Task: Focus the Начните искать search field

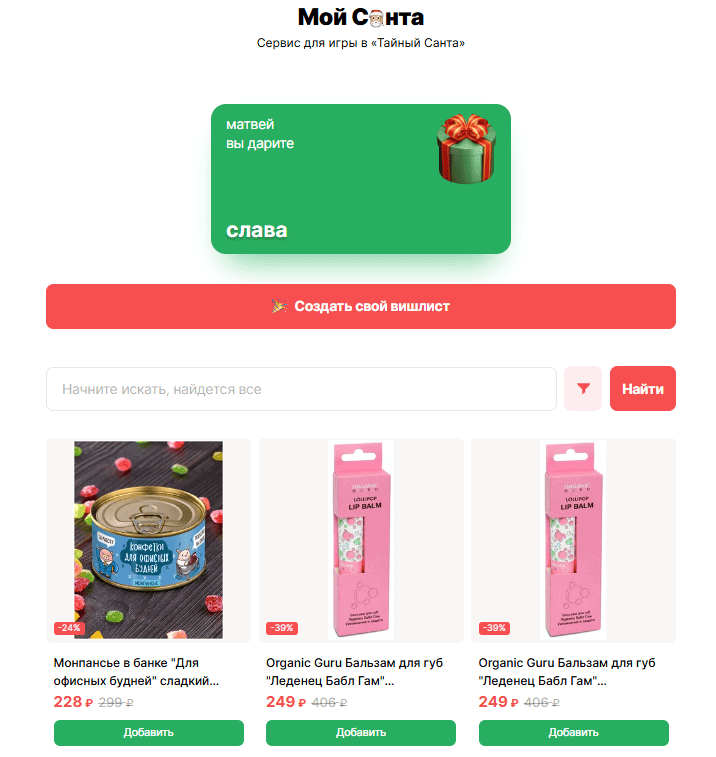Action: click(301, 389)
